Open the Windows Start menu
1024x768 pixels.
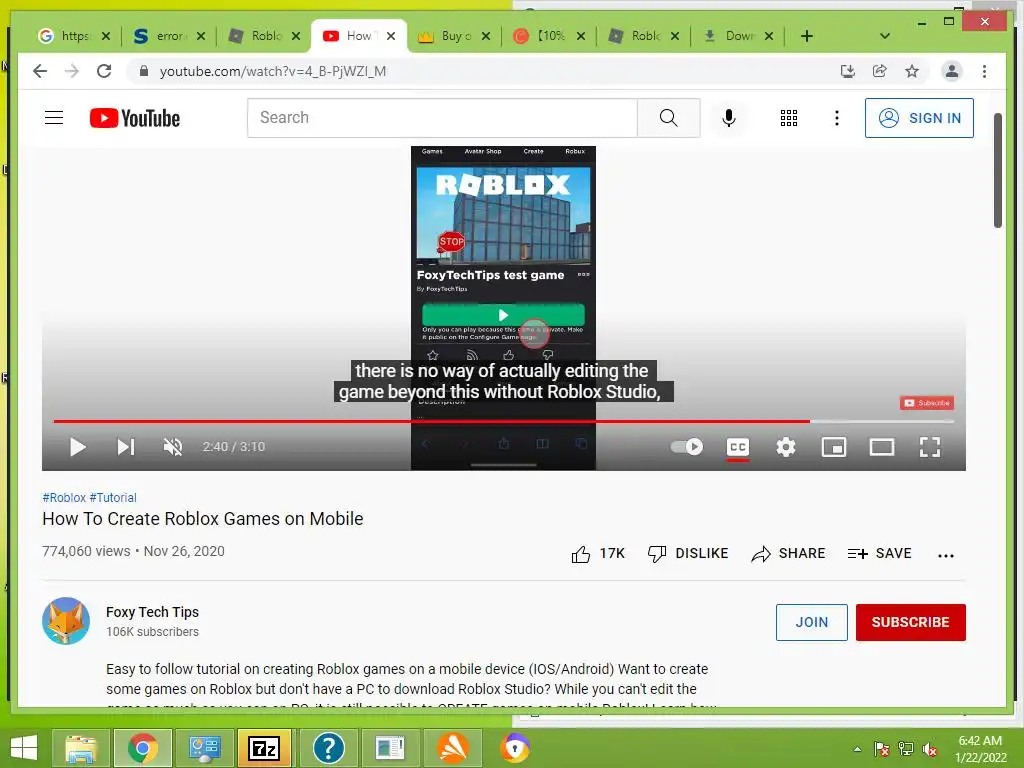24,748
